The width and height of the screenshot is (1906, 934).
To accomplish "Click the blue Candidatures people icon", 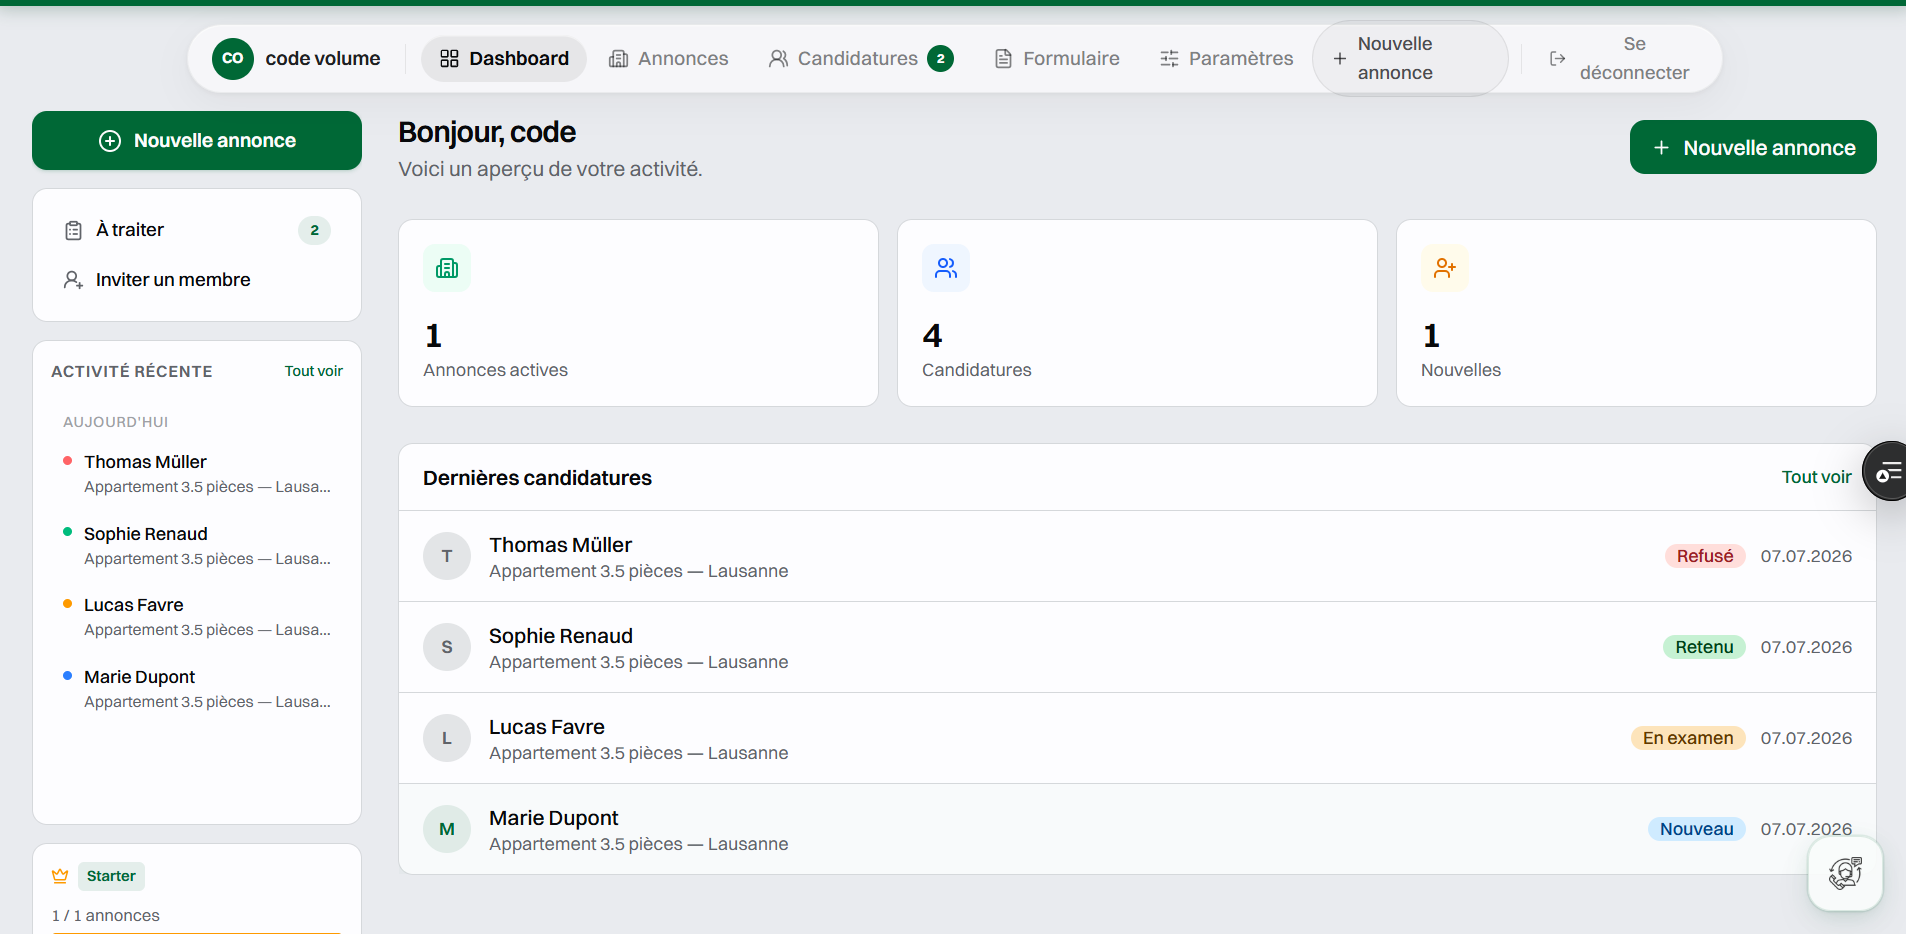I will click(946, 268).
